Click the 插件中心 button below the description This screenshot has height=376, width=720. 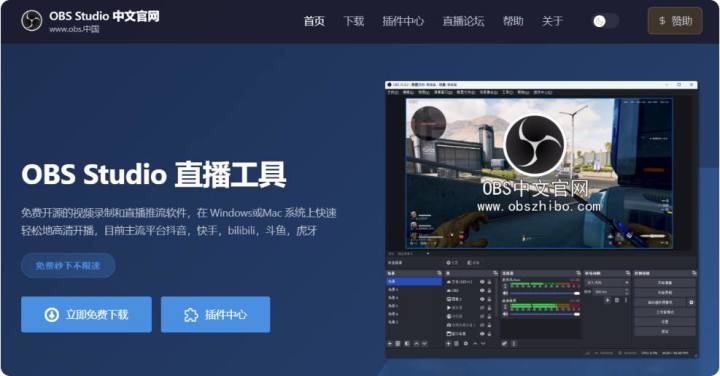pyautogui.click(x=215, y=314)
